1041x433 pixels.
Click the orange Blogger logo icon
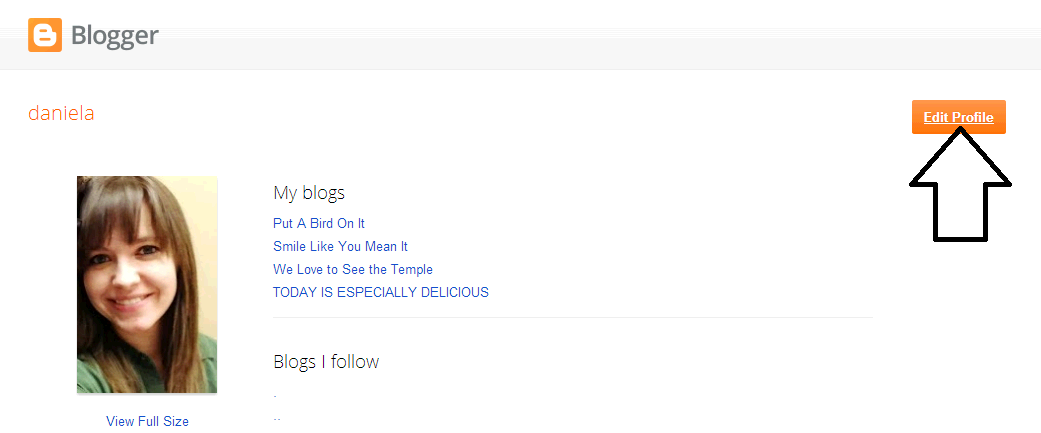[x=44, y=36]
